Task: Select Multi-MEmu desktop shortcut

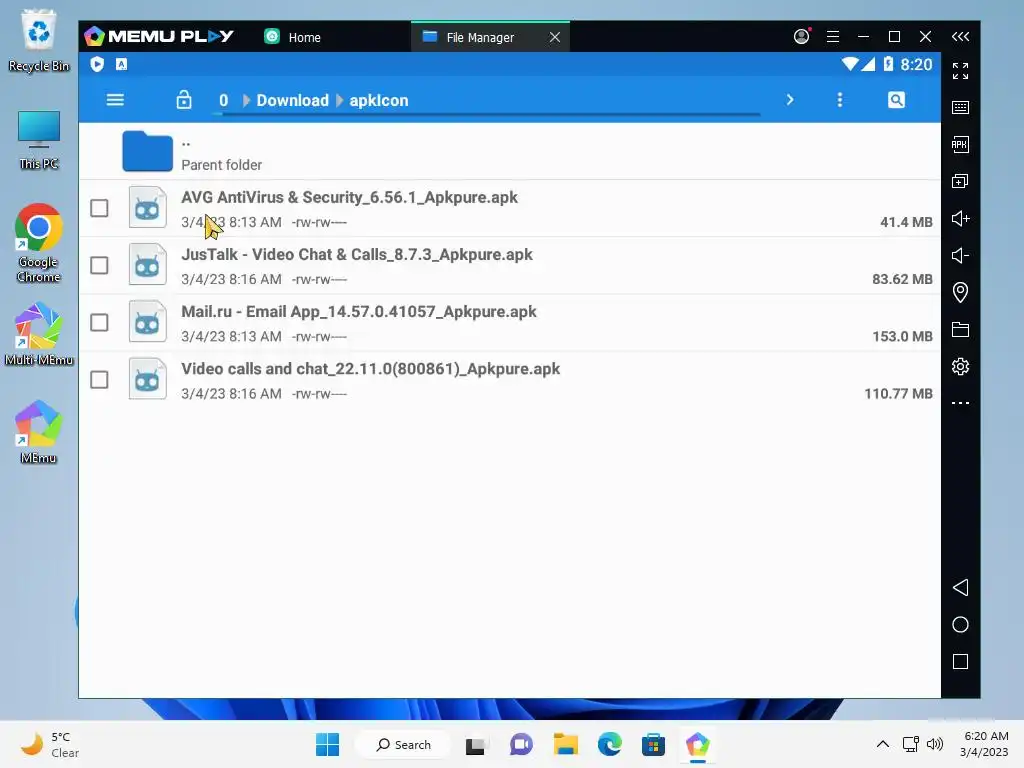Action: pos(39,334)
